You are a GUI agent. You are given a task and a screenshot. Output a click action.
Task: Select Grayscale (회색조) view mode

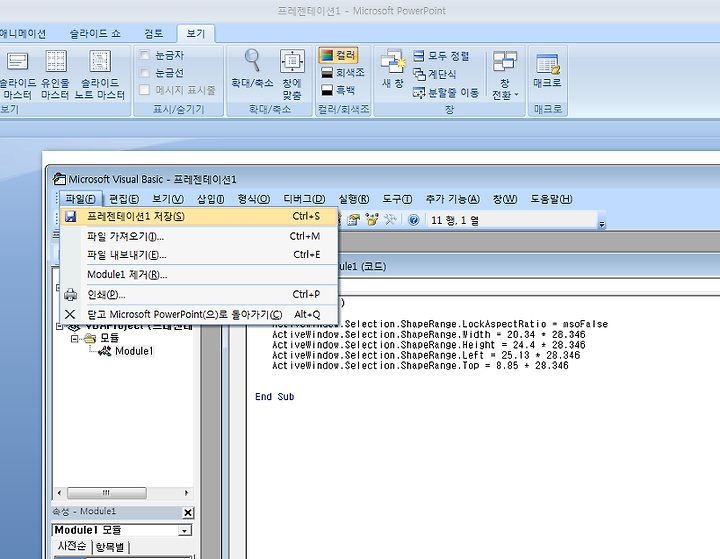point(343,73)
